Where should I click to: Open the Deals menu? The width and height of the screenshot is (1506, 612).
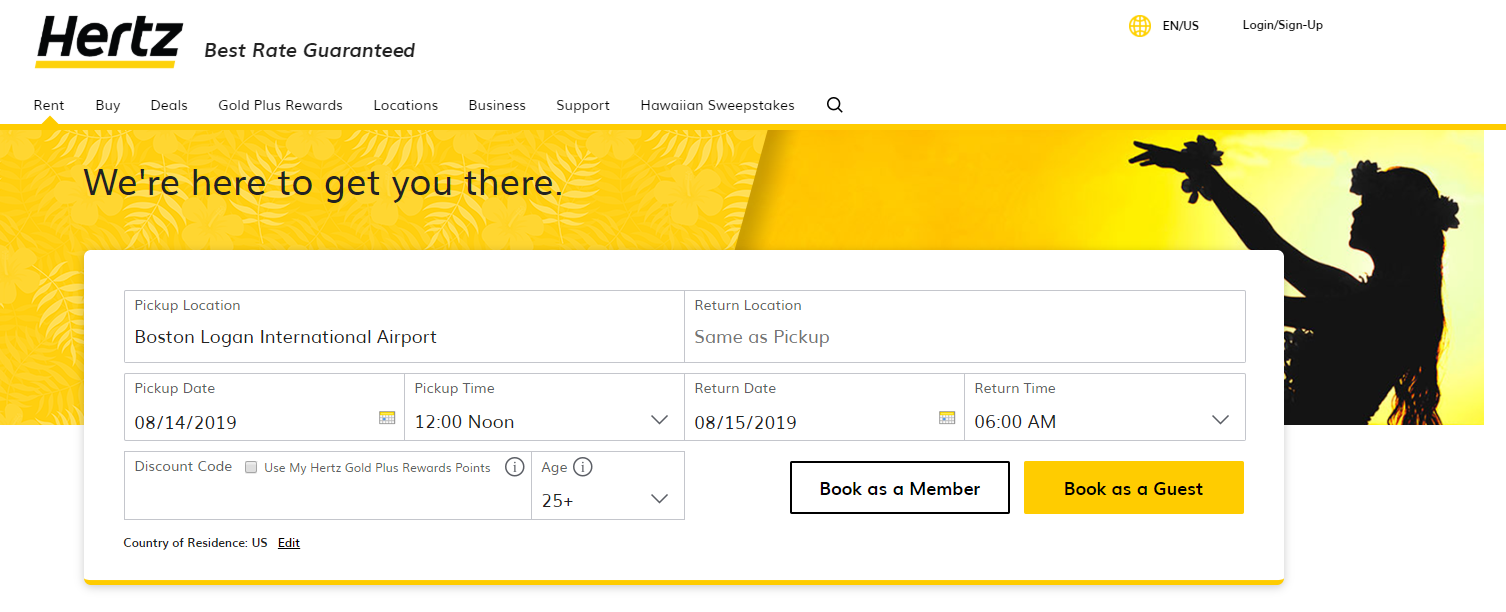[169, 105]
